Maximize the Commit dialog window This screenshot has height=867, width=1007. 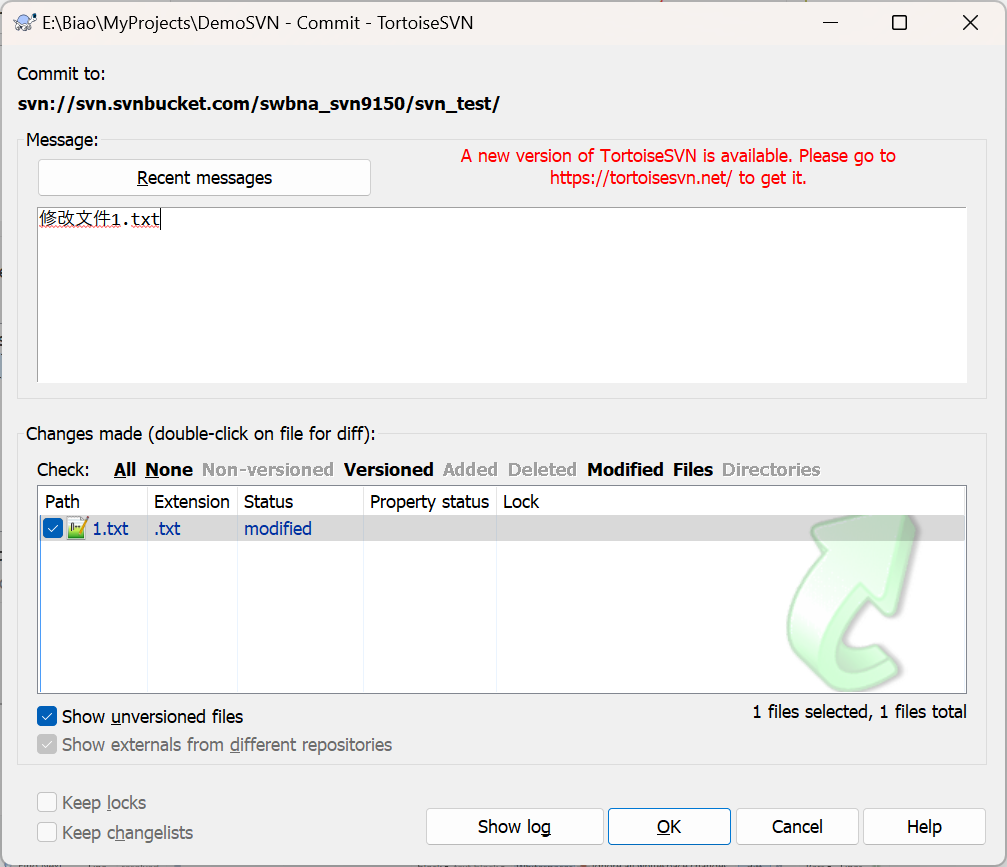pos(899,22)
